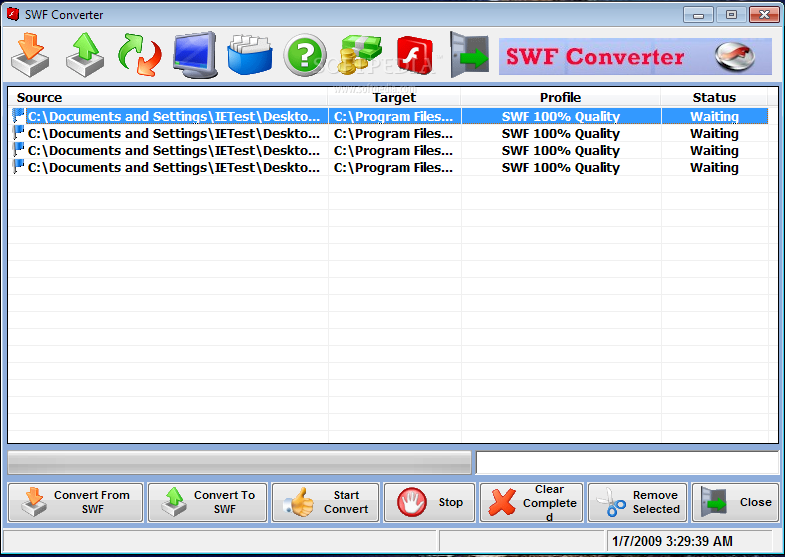785x557 pixels.
Task: Click the SWF Converter banner logo
Action: 635,57
